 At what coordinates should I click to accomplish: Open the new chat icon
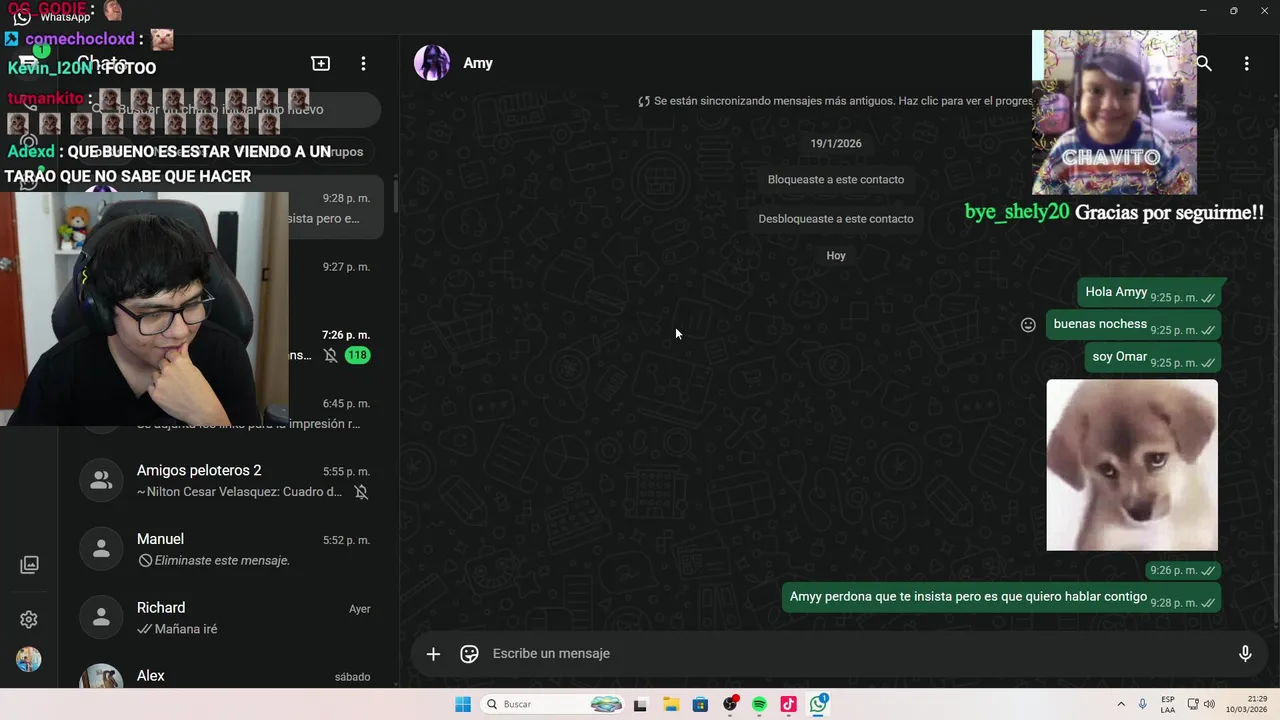pos(321,63)
